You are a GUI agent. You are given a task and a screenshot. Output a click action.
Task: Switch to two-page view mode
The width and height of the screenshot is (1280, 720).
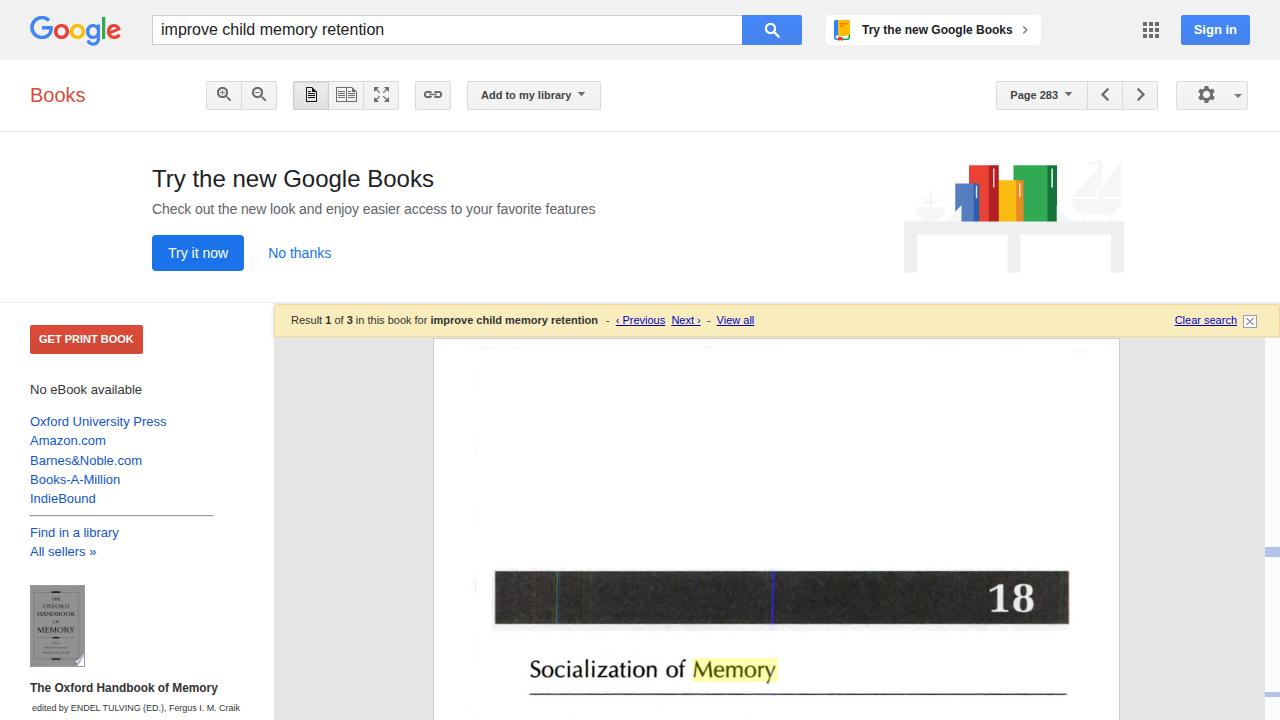point(346,95)
